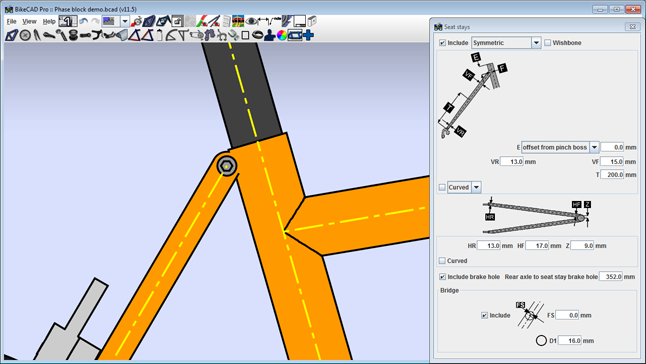Click the FS 0.0 mm field
This screenshot has width=646, height=364.
pos(567,315)
